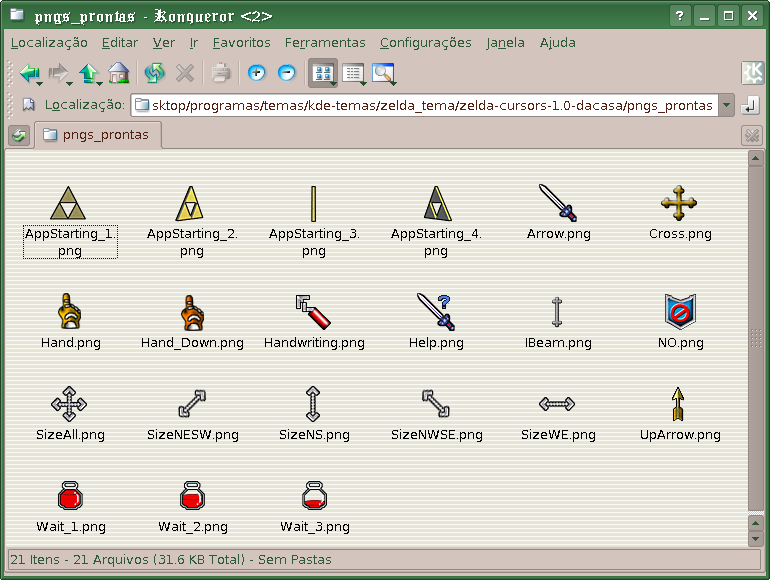Click the Go button beside location bar

pyautogui.click(x=749, y=105)
